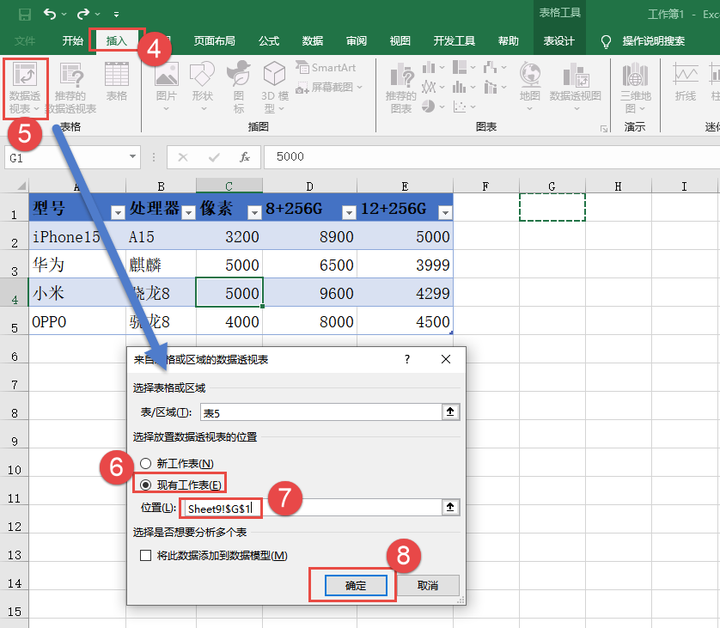Select Existing Worksheet (现有工作表) radio option
This screenshot has height=628, width=720.
(180, 485)
